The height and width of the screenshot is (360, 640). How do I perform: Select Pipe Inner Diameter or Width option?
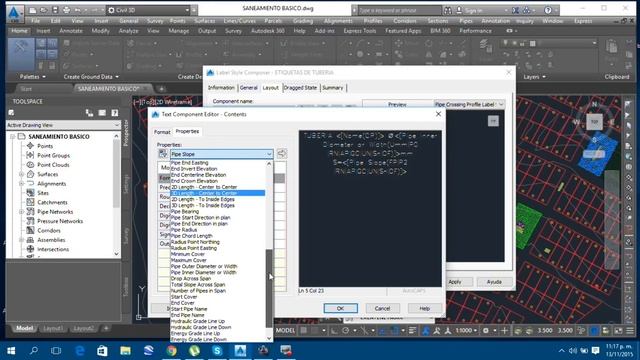click(203, 272)
